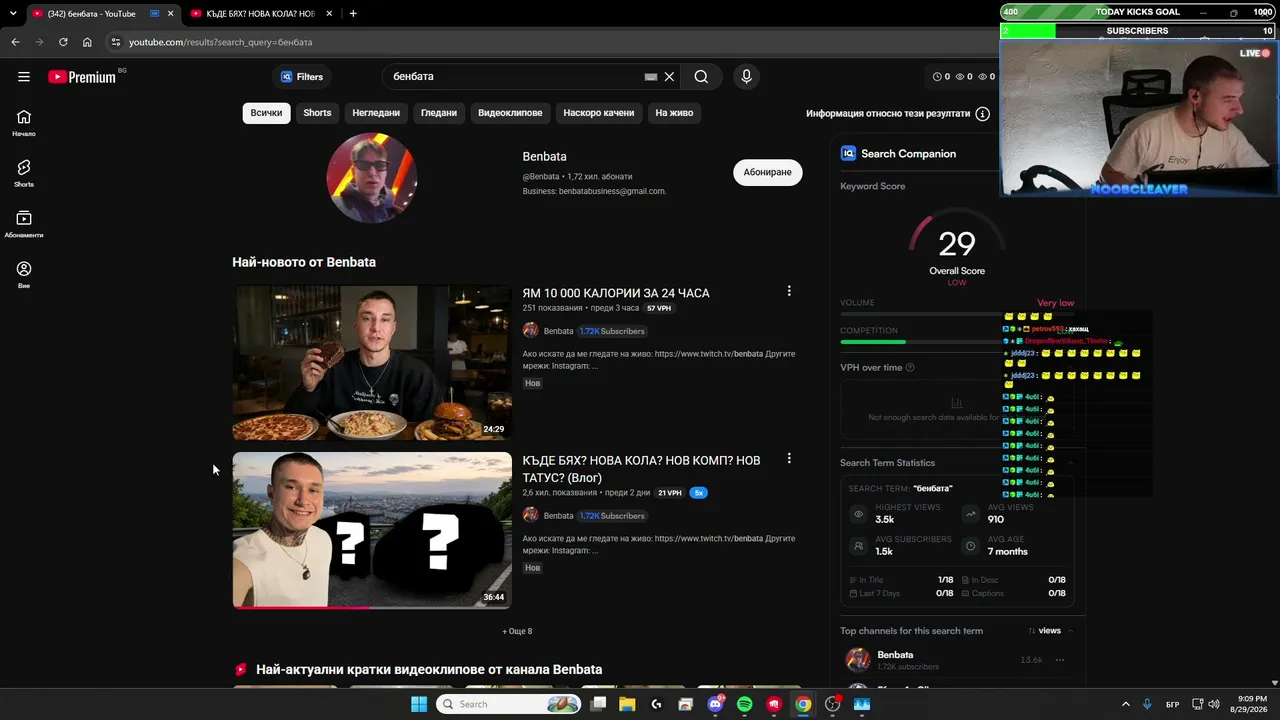Select the Видеоклипове filter chip
Viewport: 1280px width, 720px height.
[x=510, y=113]
